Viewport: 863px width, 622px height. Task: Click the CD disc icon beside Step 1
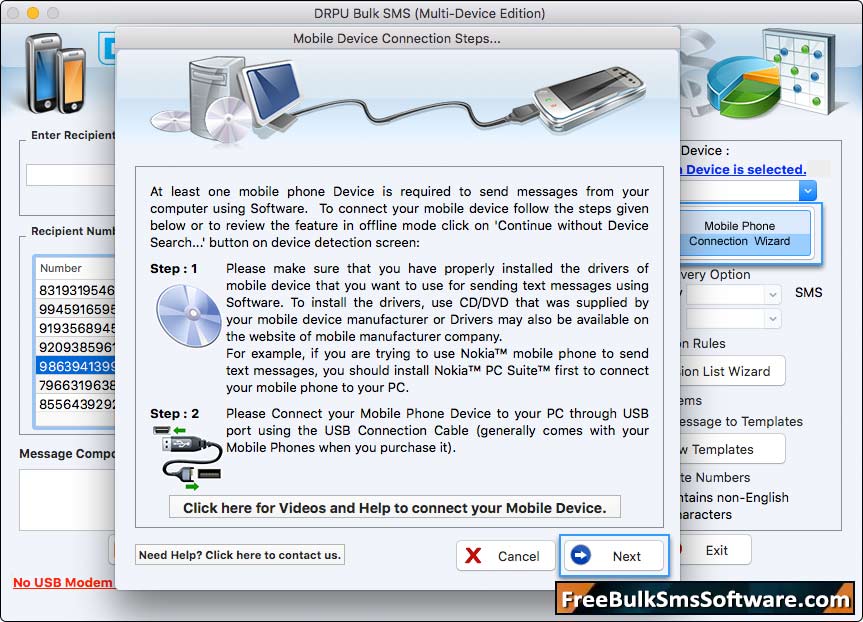(x=188, y=316)
